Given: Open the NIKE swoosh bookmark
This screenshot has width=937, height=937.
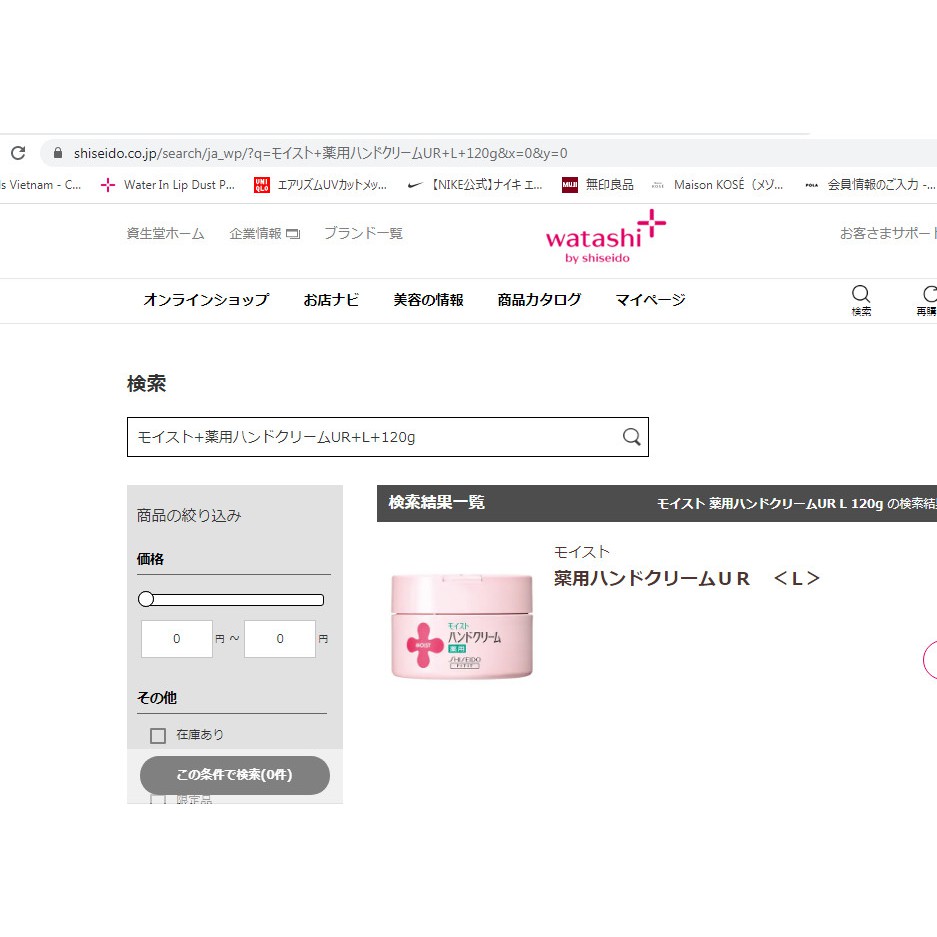Looking at the screenshot, I should click(x=470, y=184).
